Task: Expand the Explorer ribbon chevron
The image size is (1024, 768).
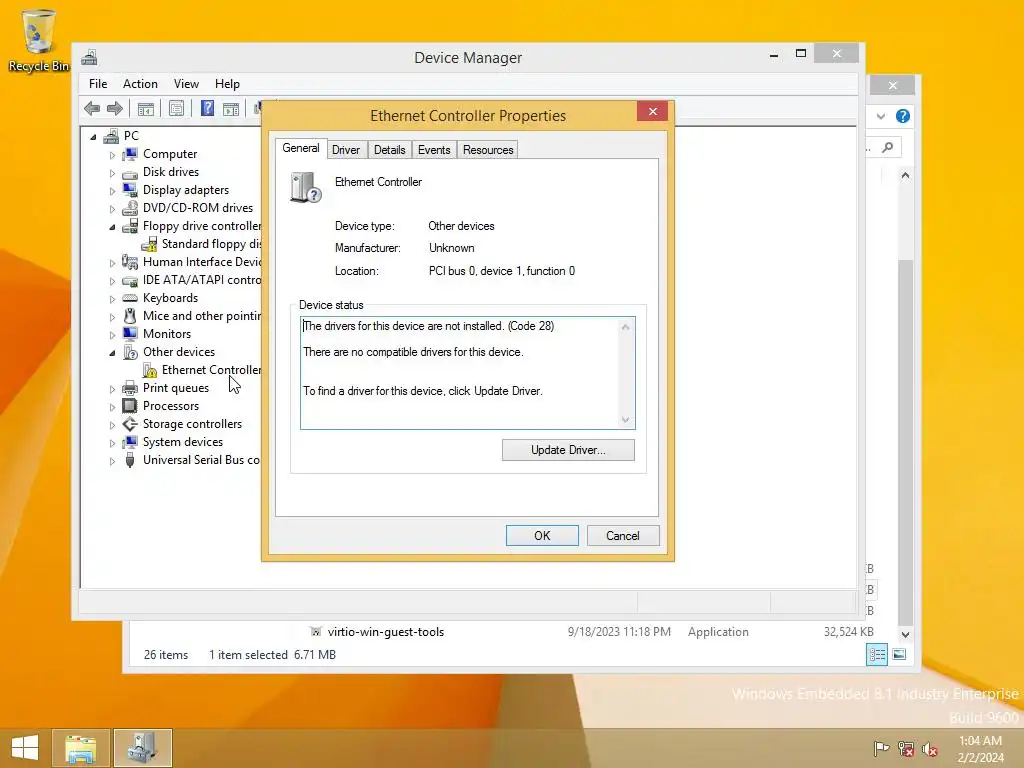Action: [881, 116]
